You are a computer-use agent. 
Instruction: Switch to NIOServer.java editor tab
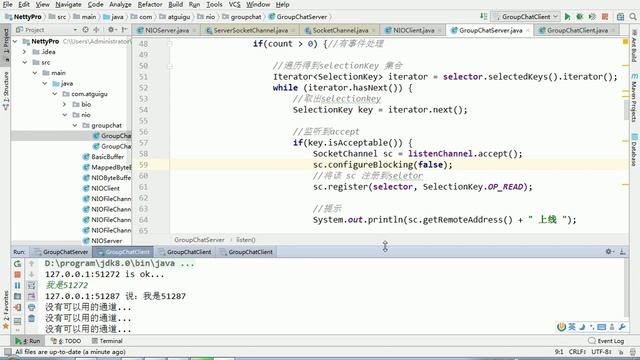[167, 30]
